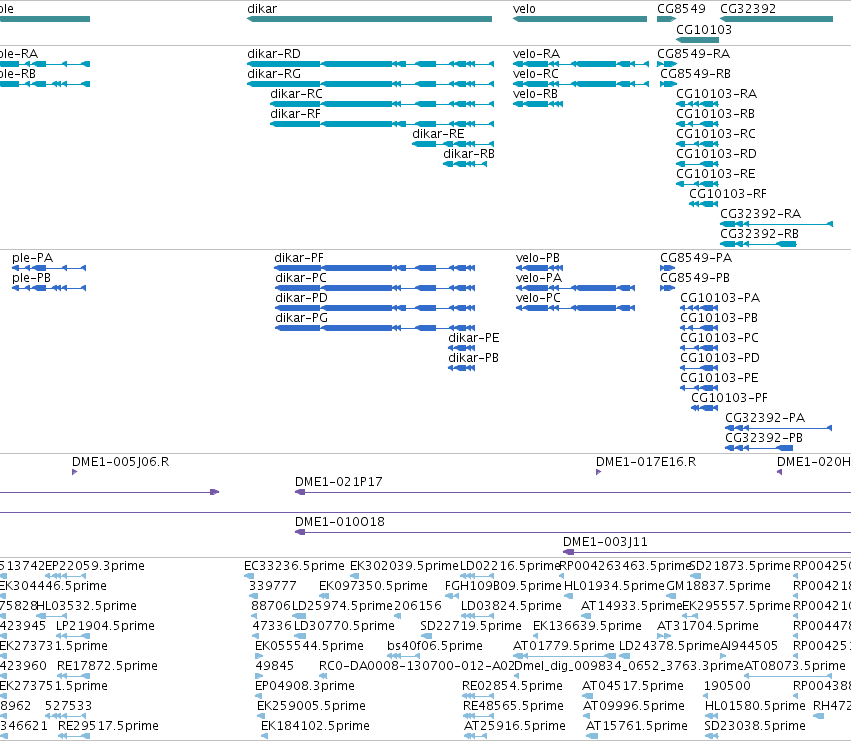
Task: Open the DME1-021P17 BAC clone label
Action: pos(339,482)
